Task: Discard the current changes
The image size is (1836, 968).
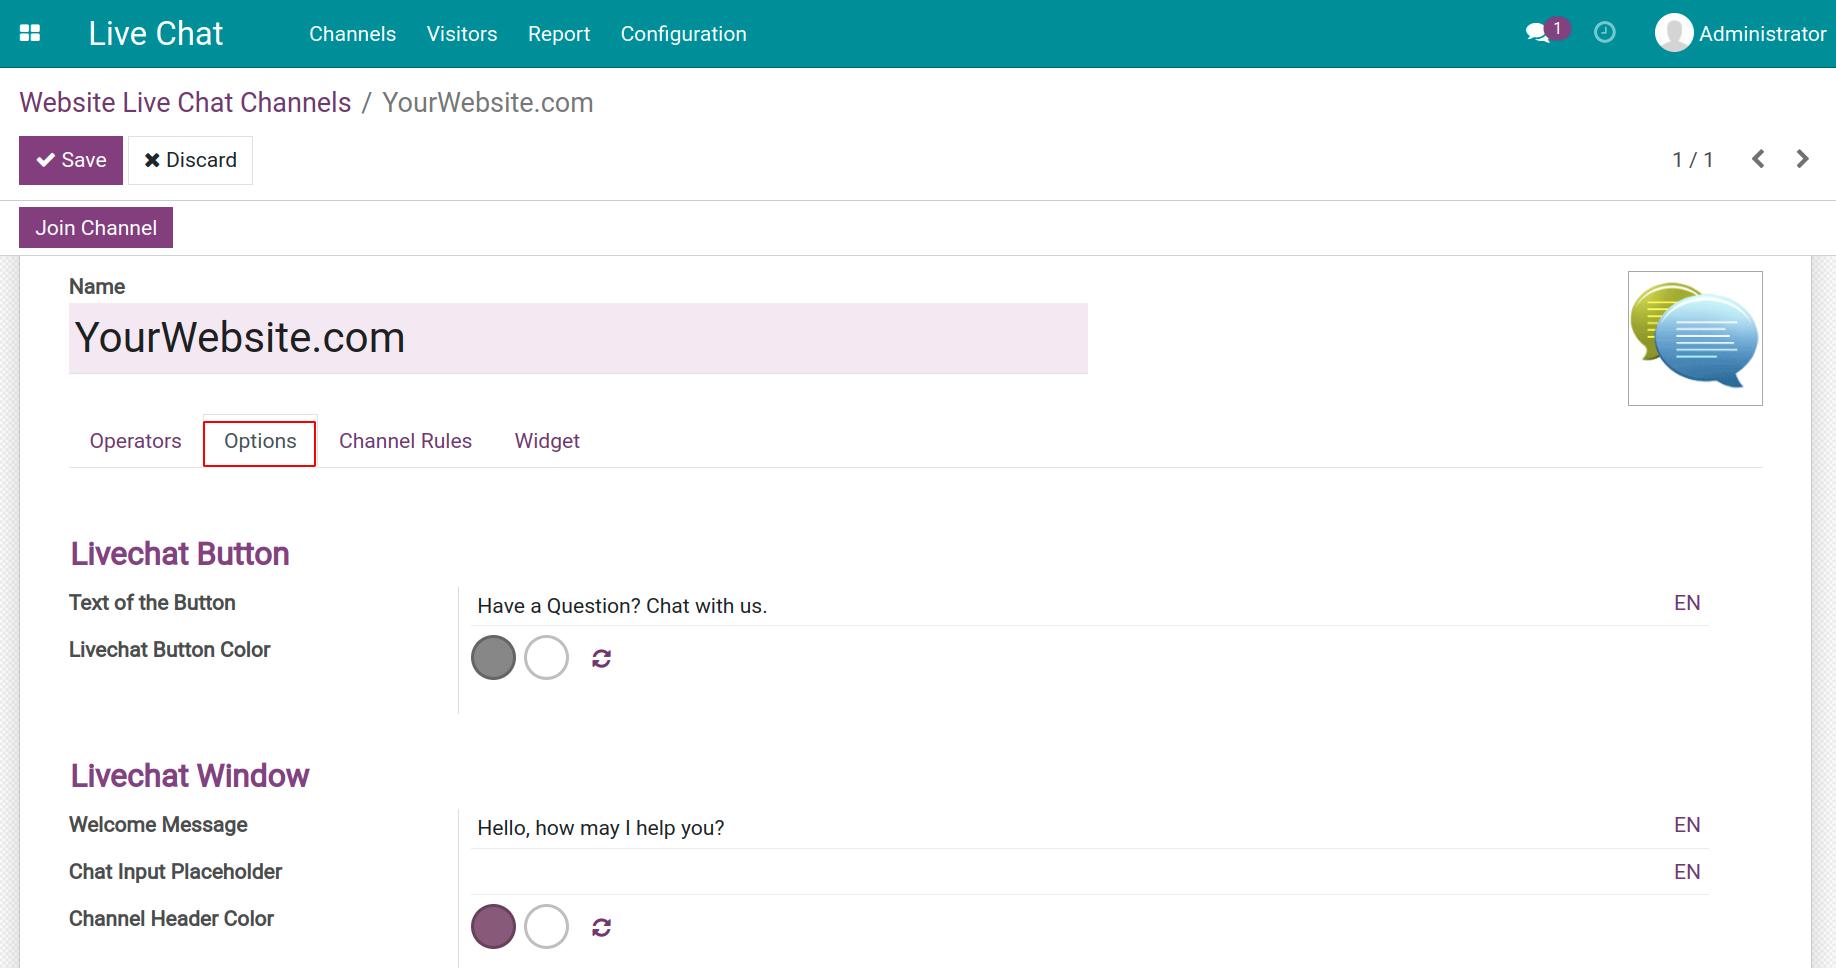Action: tap(190, 159)
